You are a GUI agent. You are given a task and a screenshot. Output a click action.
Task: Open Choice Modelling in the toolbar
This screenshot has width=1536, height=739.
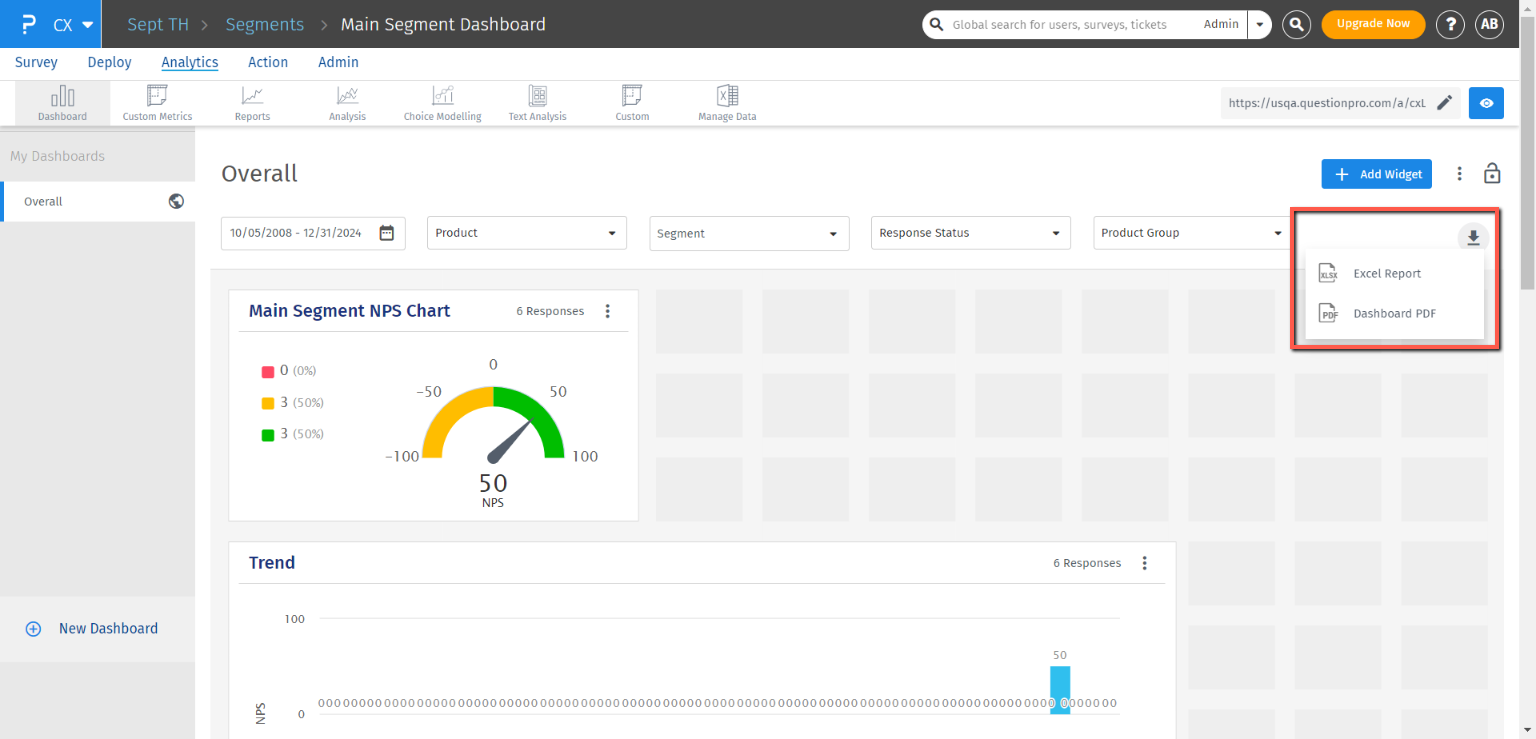[x=442, y=103]
